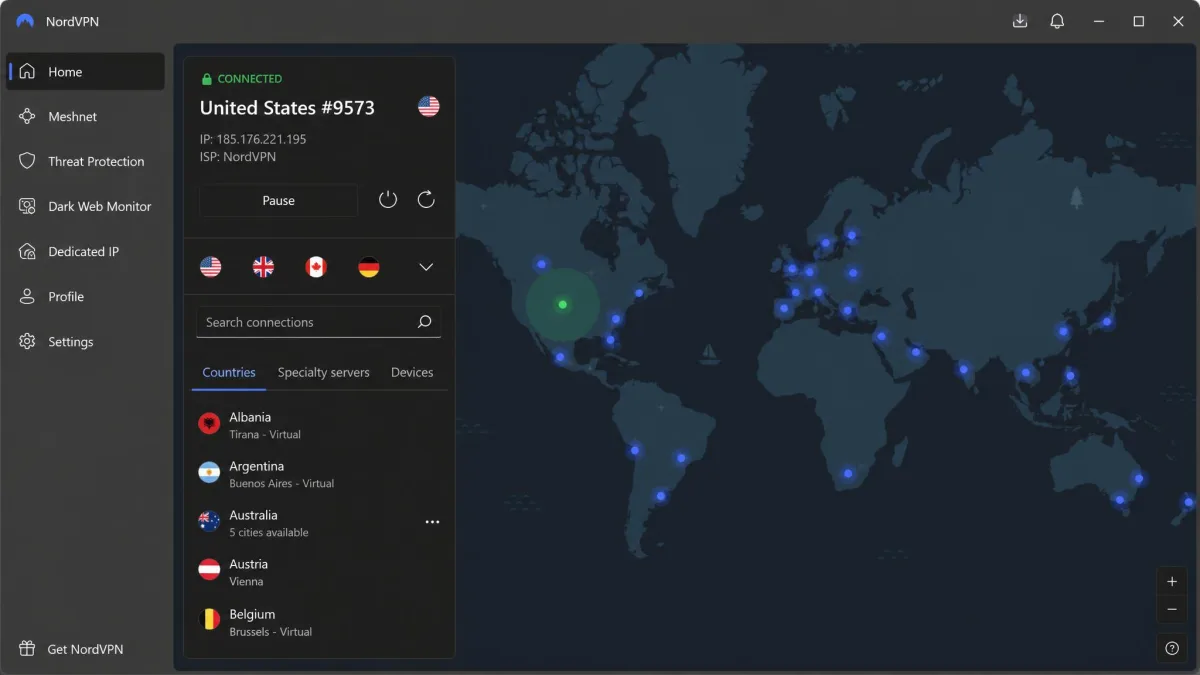Open Dark Web Monitor

click(x=85, y=207)
